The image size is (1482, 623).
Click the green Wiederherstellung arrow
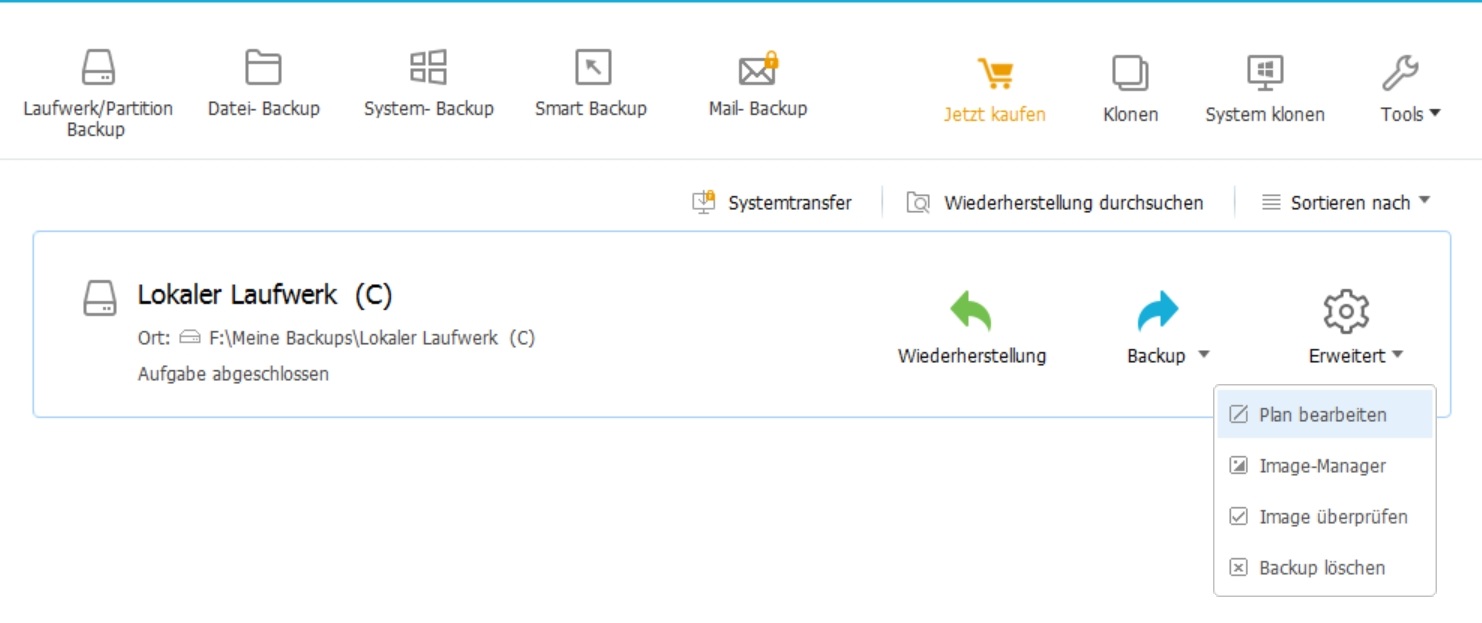coord(971,312)
